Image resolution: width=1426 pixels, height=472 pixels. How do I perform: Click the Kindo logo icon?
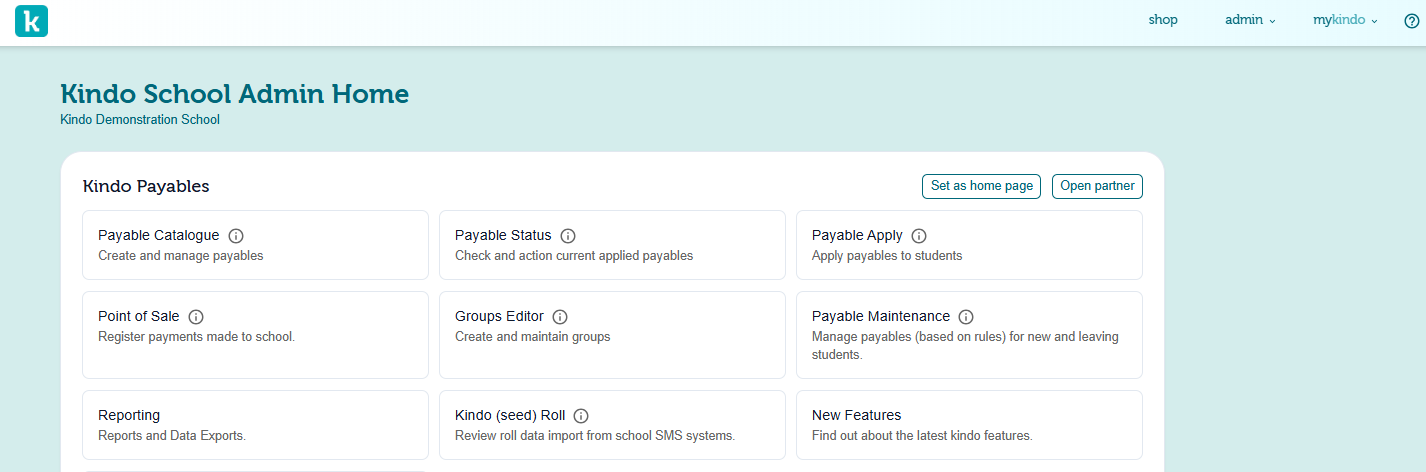(x=32, y=21)
